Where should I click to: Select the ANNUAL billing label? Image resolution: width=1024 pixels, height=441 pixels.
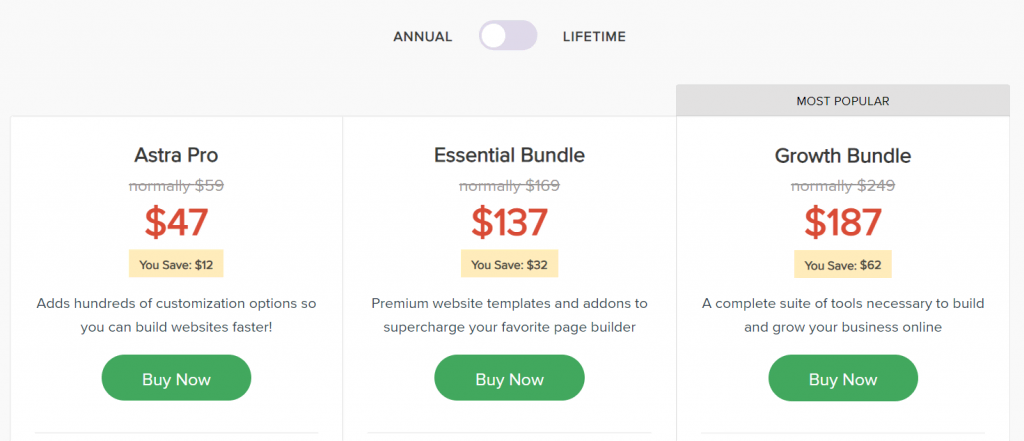pos(422,37)
